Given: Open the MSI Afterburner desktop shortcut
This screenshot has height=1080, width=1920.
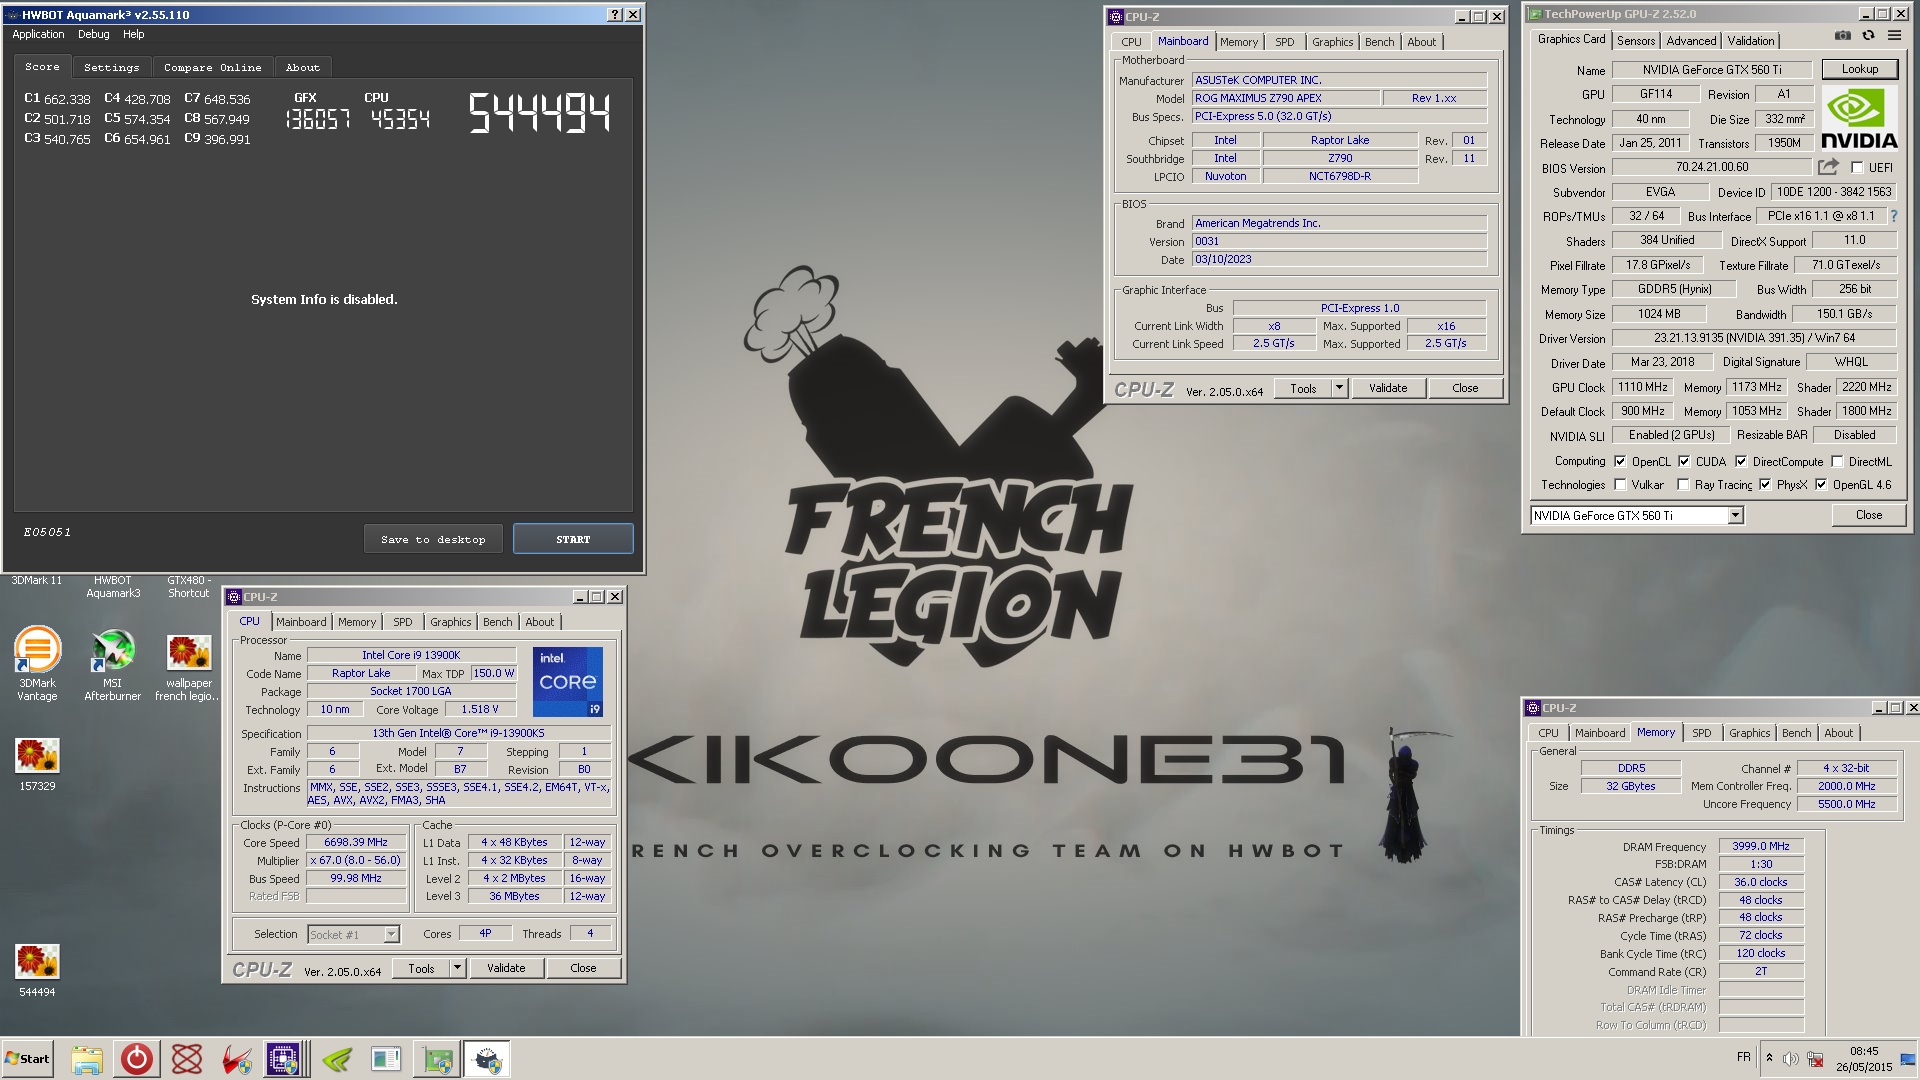Looking at the screenshot, I should pos(112,664).
